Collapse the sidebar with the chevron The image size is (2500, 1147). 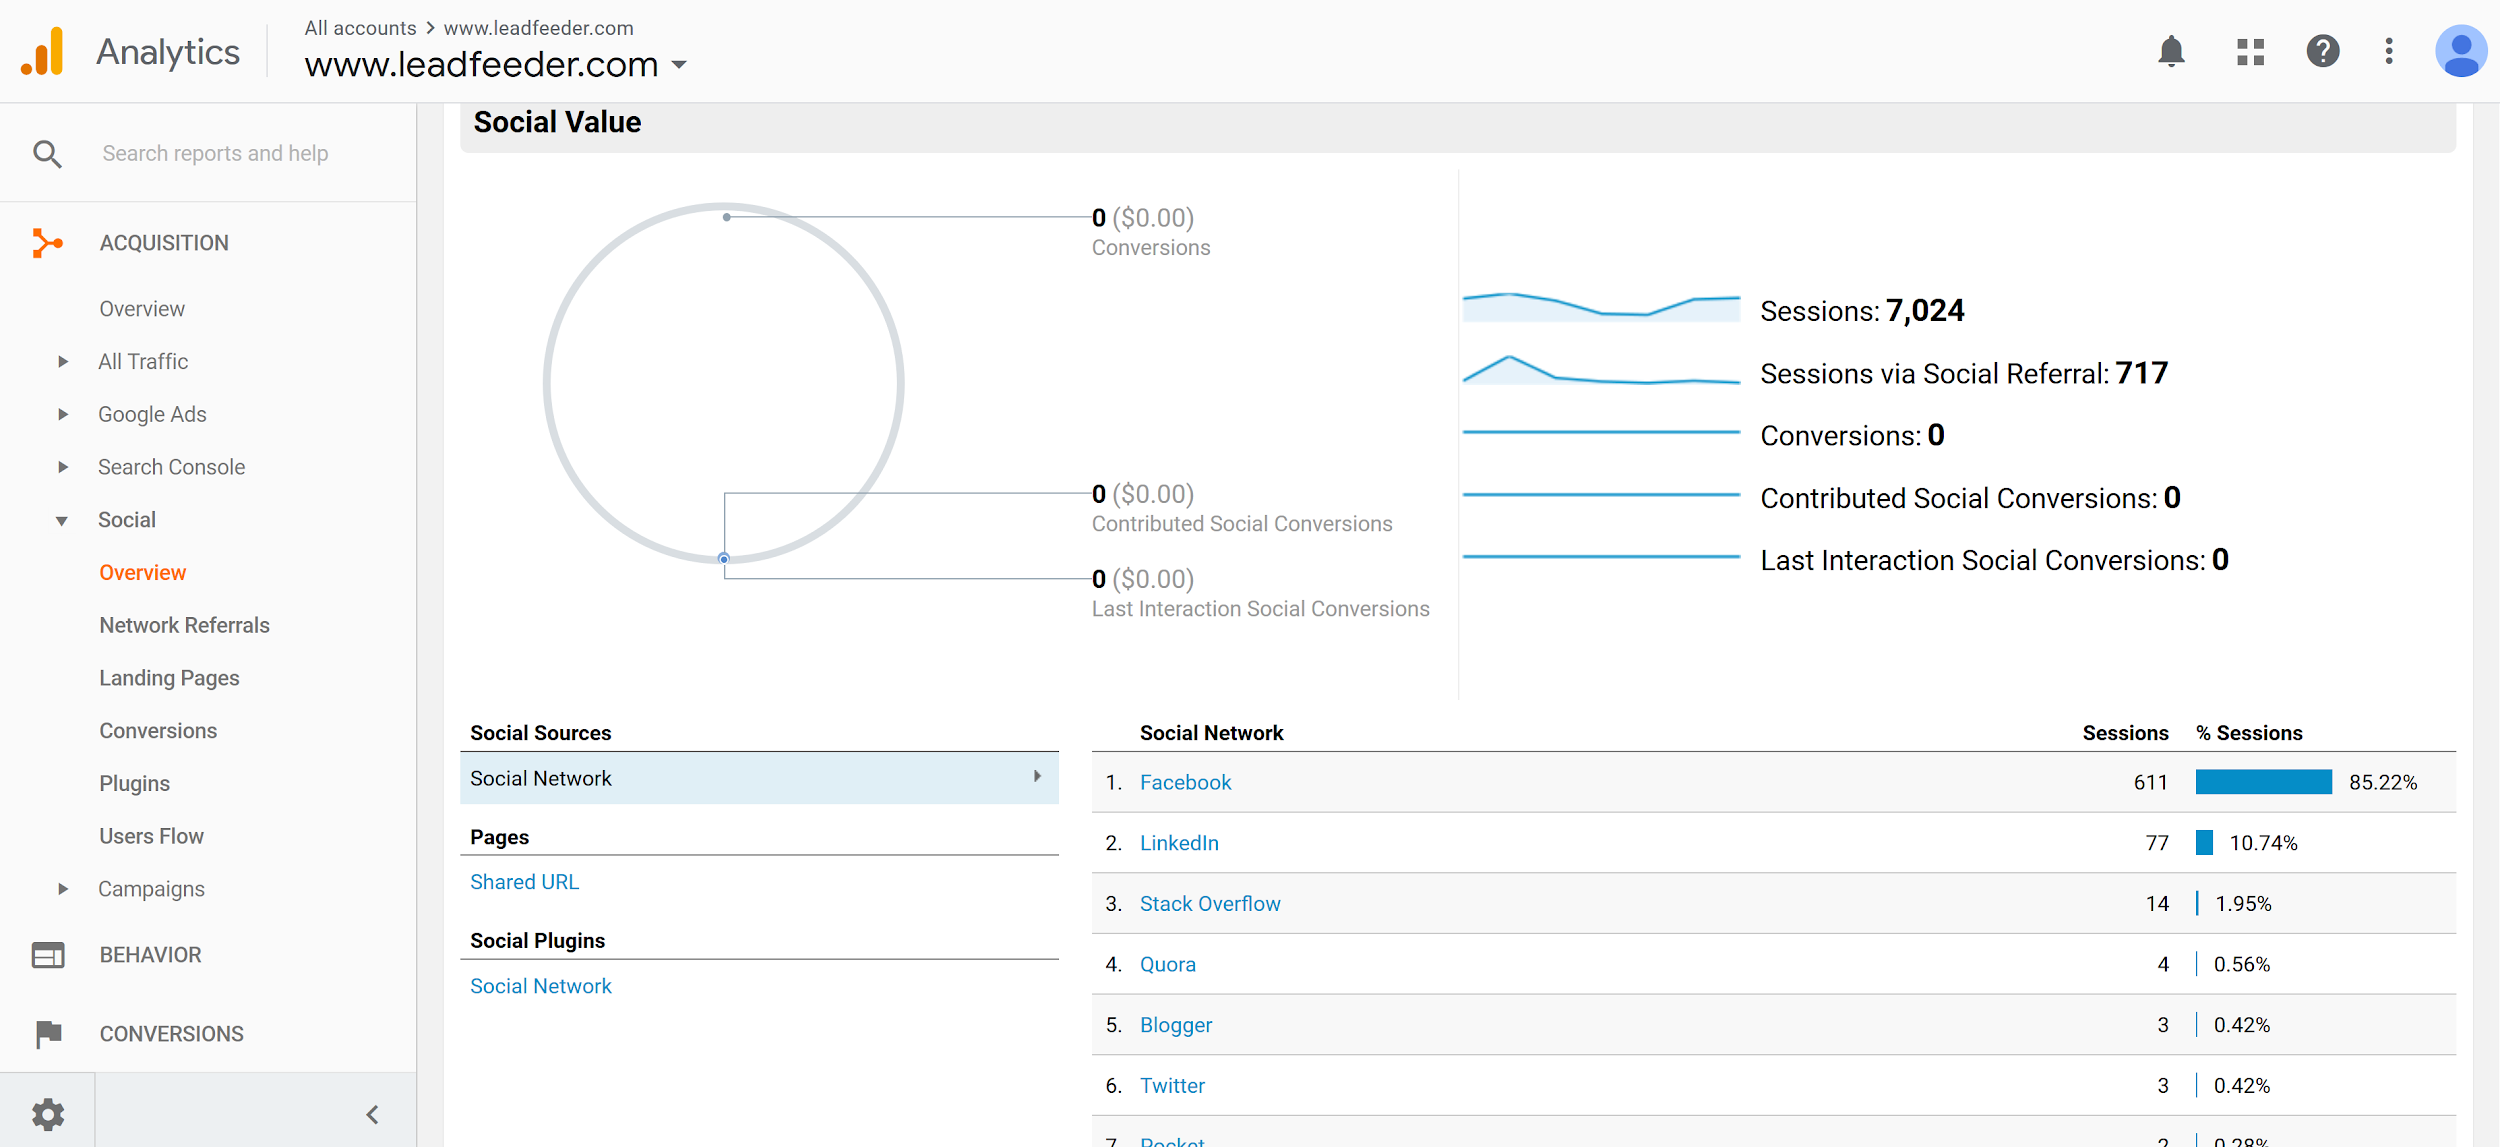(x=372, y=1114)
